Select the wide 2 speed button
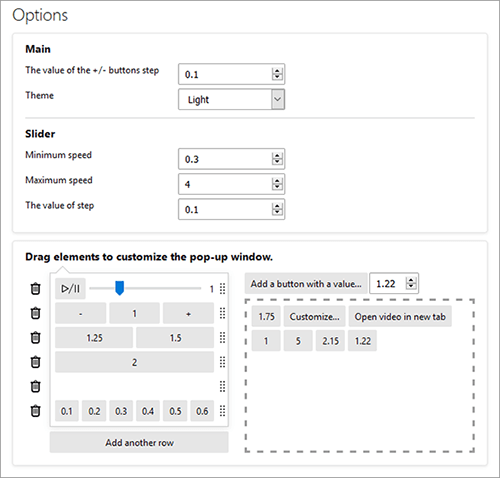The image size is (500, 478). coord(134,362)
